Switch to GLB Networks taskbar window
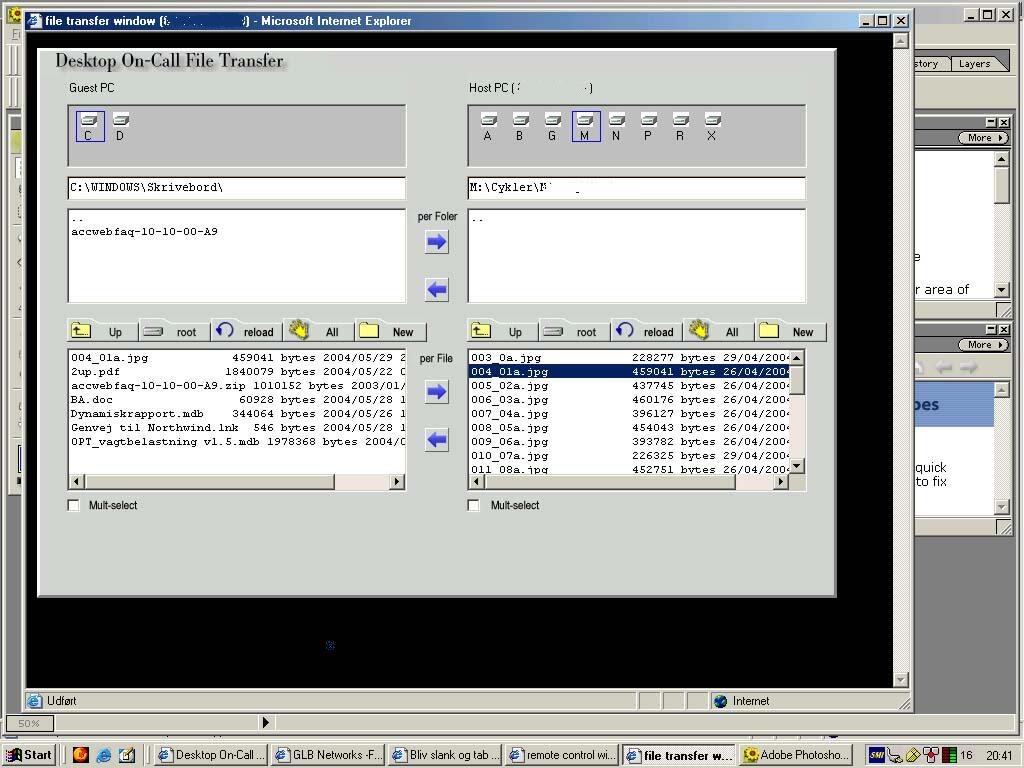The width and height of the screenshot is (1024, 768). point(328,755)
